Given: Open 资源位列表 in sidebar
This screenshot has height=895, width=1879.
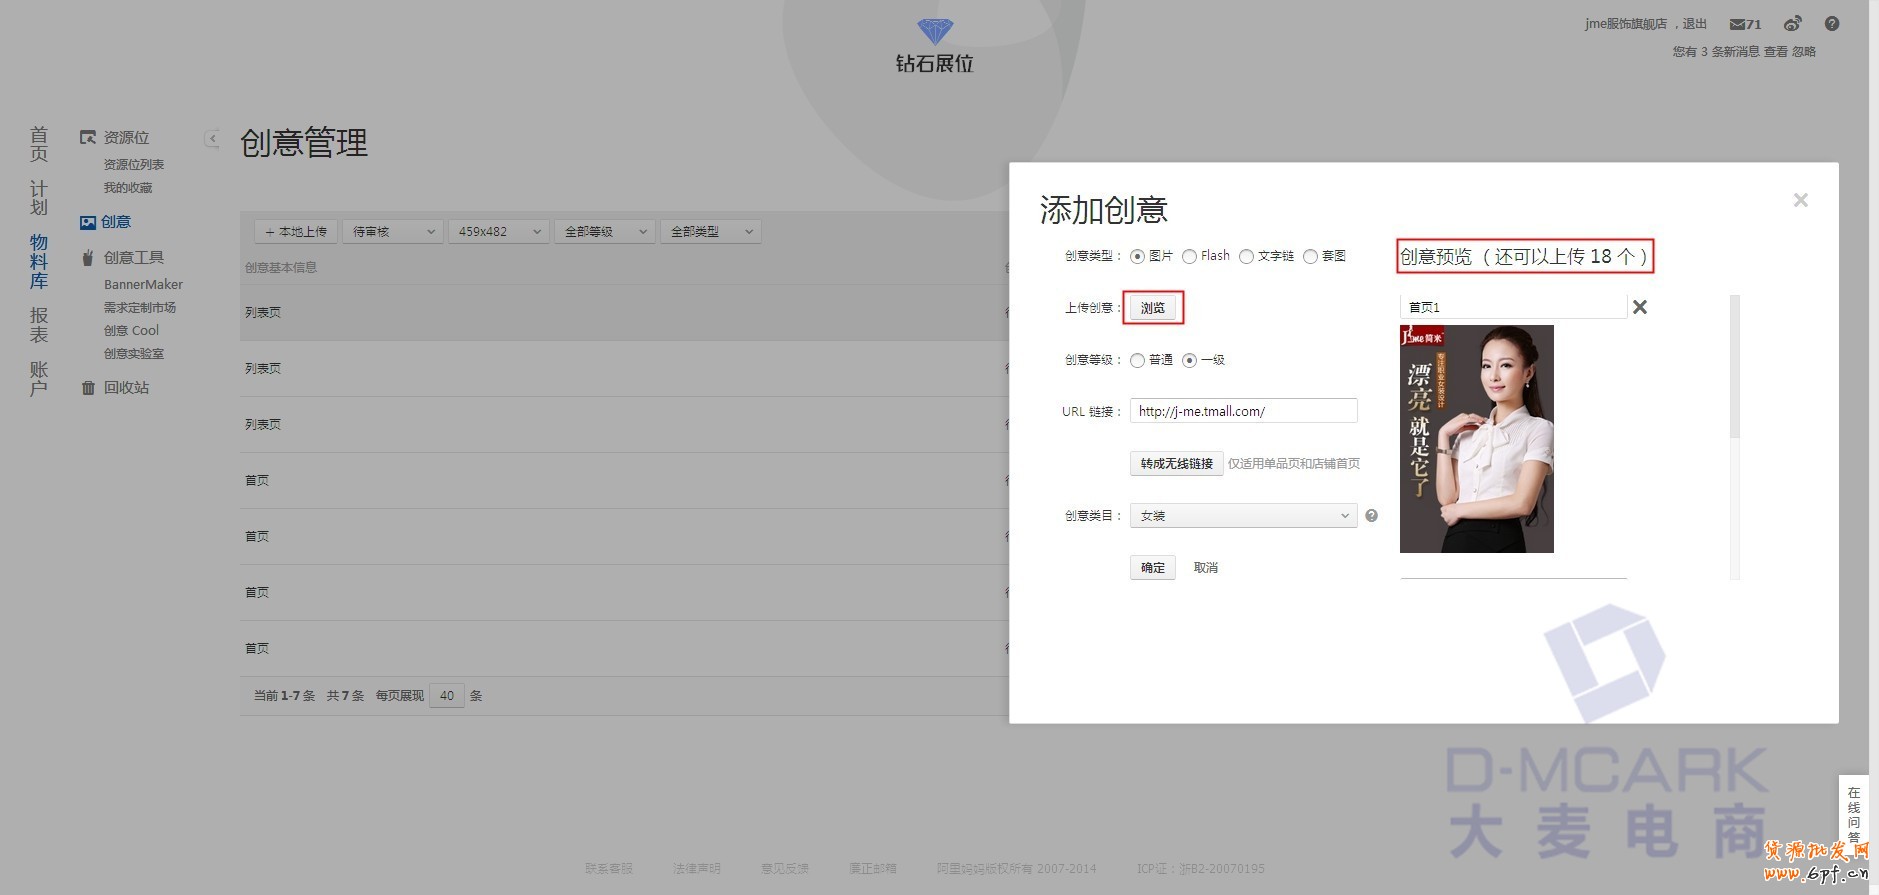Looking at the screenshot, I should 133,165.
